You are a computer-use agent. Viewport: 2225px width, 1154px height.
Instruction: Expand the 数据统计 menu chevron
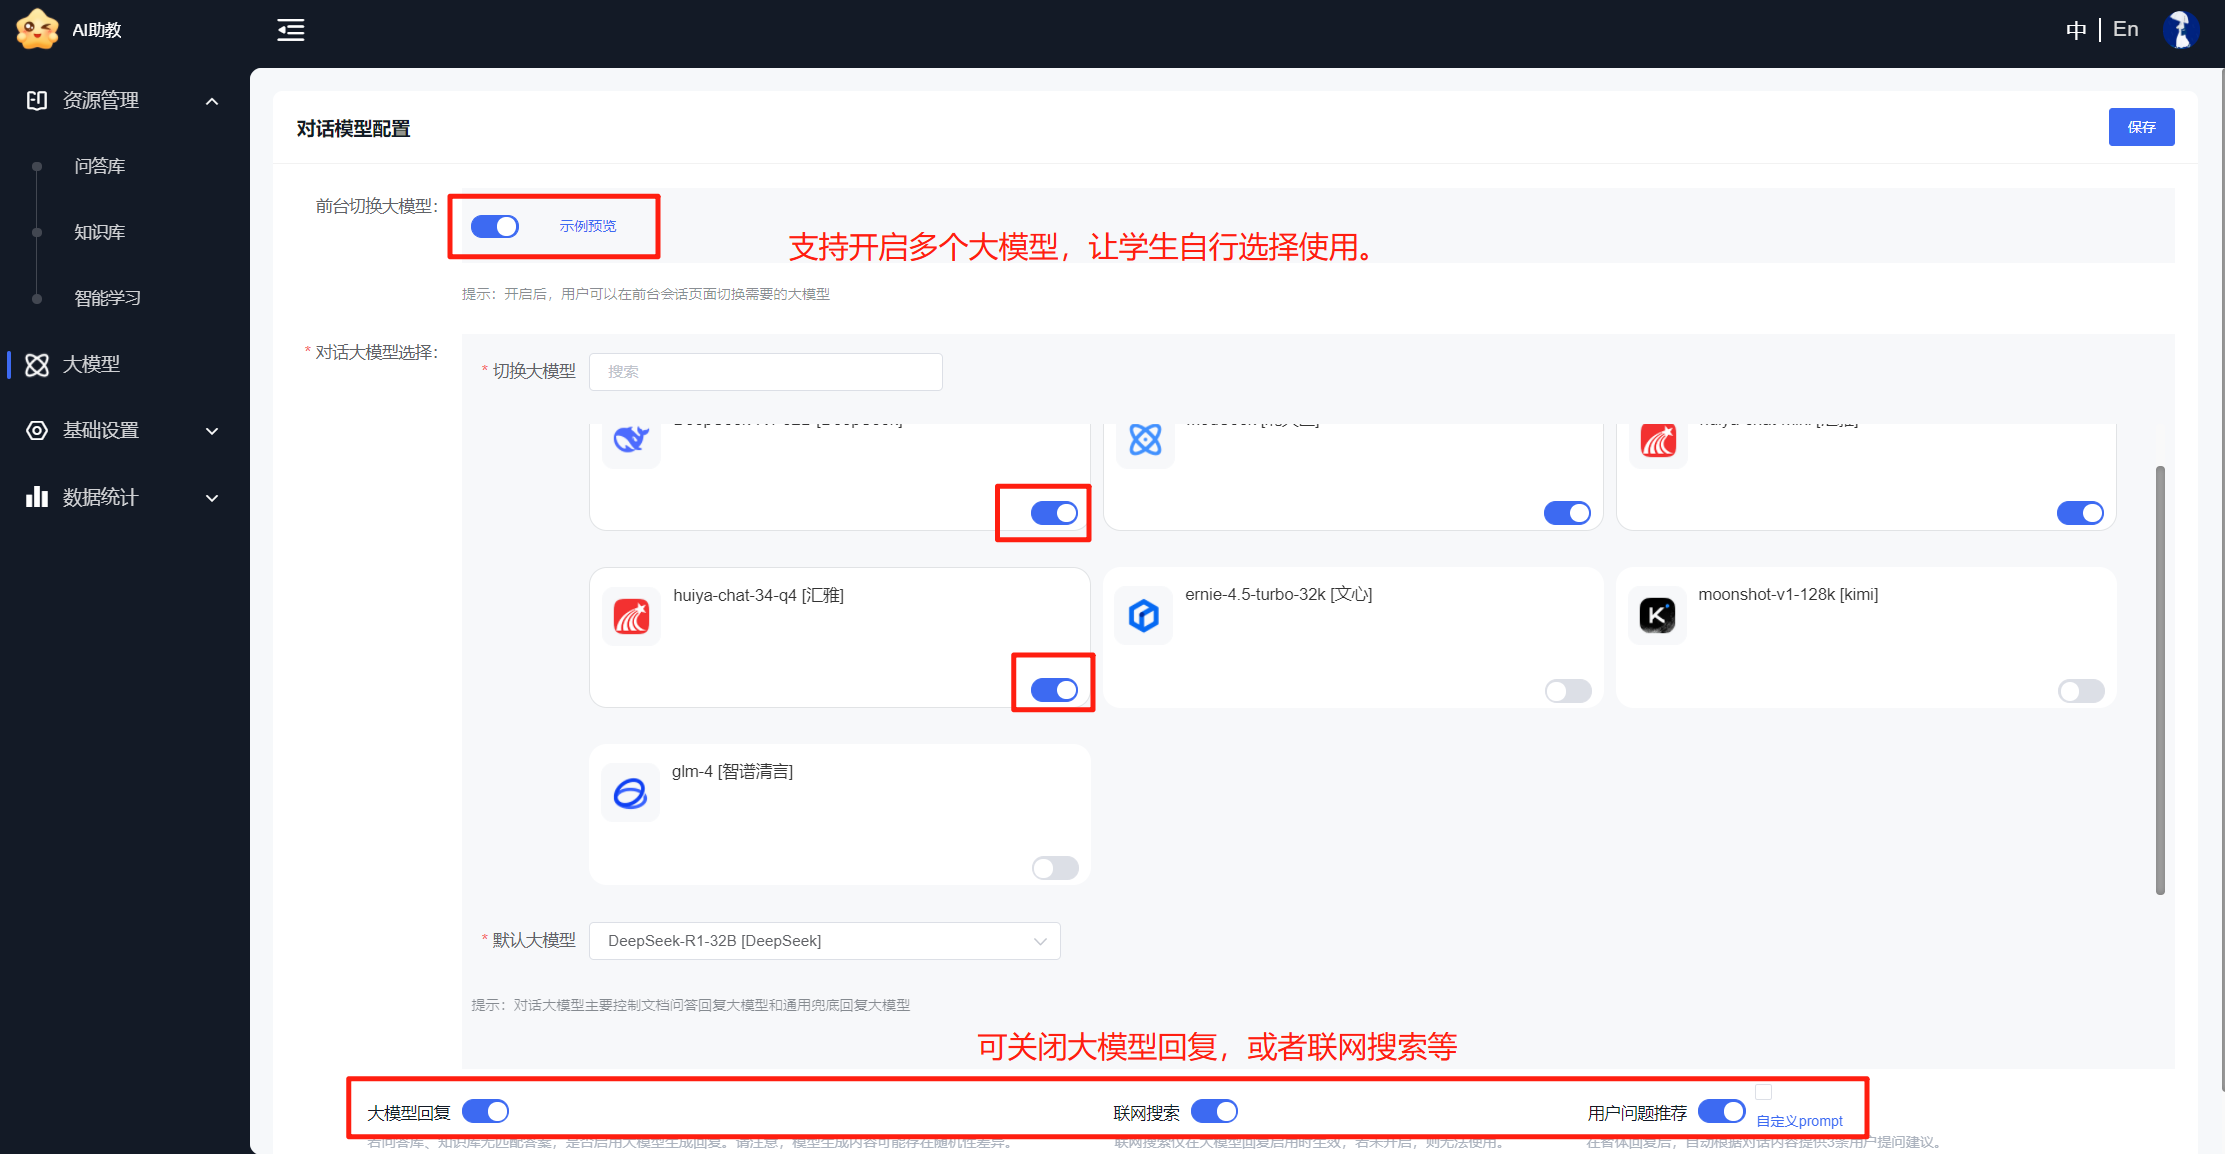click(212, 498)
